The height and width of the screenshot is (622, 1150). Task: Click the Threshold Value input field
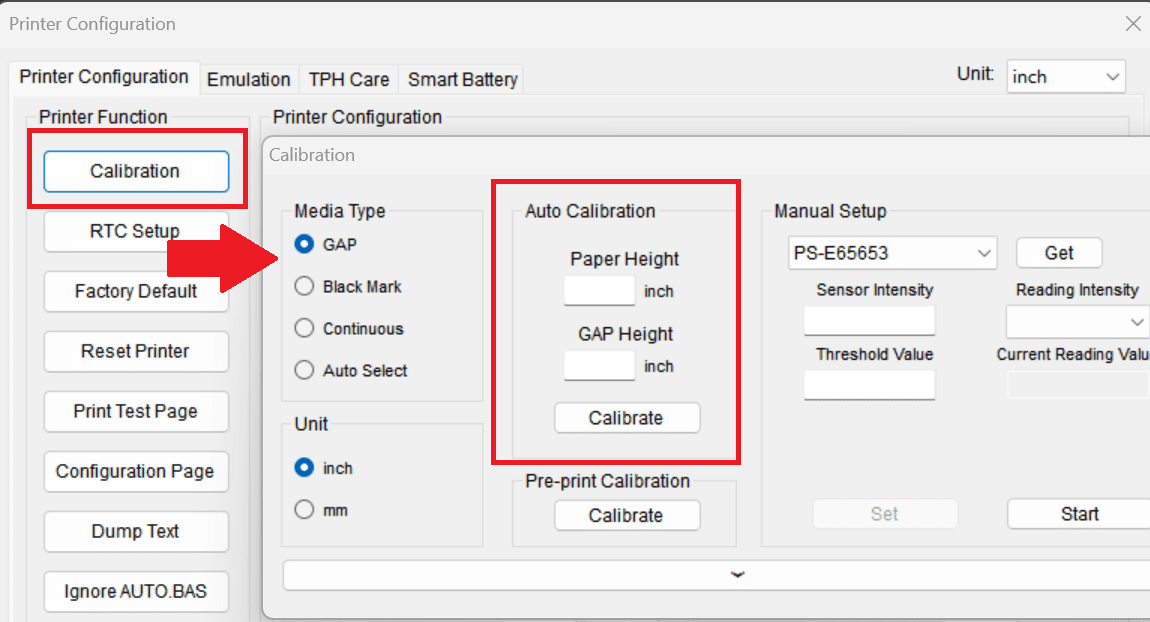click(x=868, y=385)
